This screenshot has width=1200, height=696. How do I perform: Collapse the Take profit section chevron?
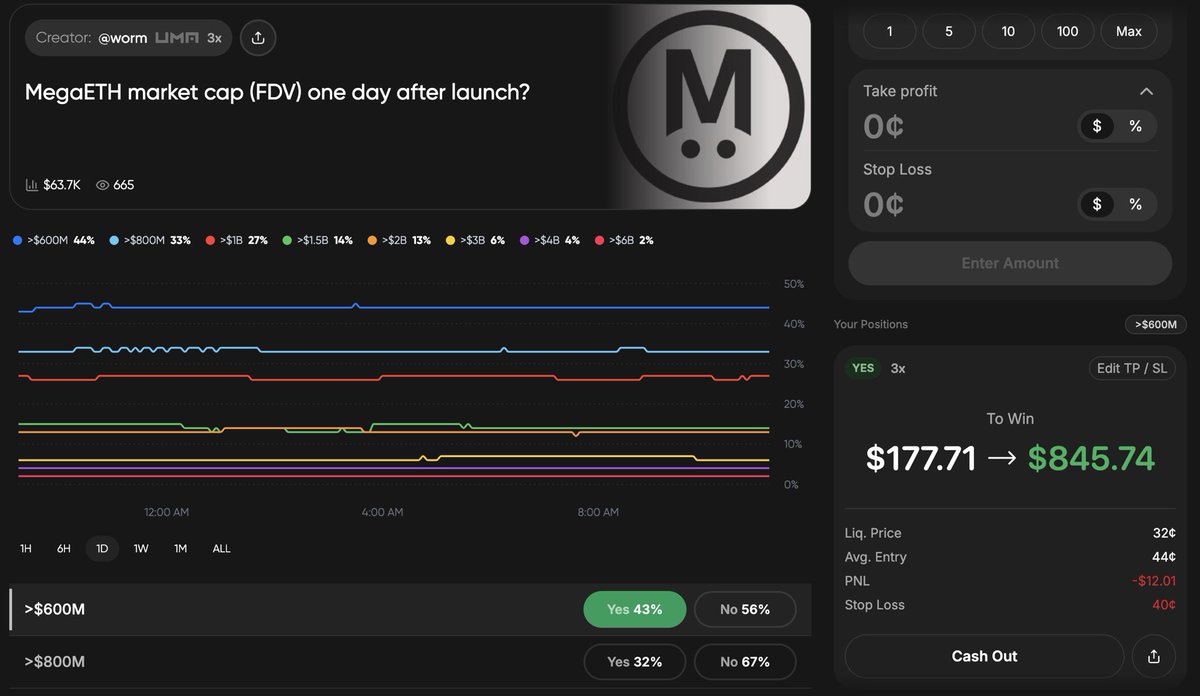1146,91
